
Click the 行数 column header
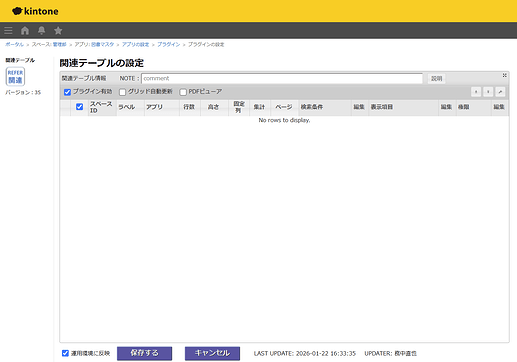[190, 107]
